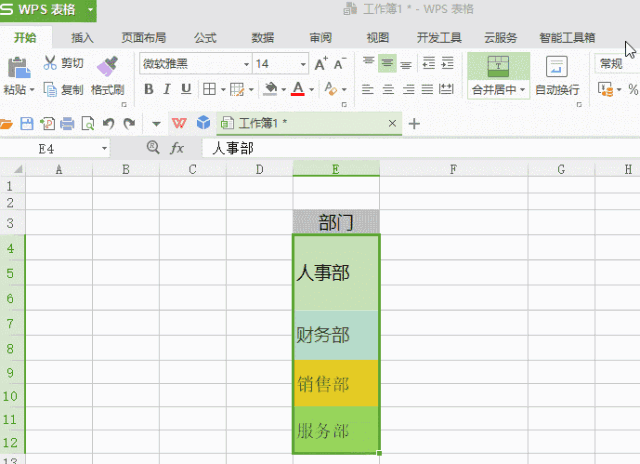The image size is (640, 464).
Task: Open the WPS application menu arrow
Action: pos(90,9)
